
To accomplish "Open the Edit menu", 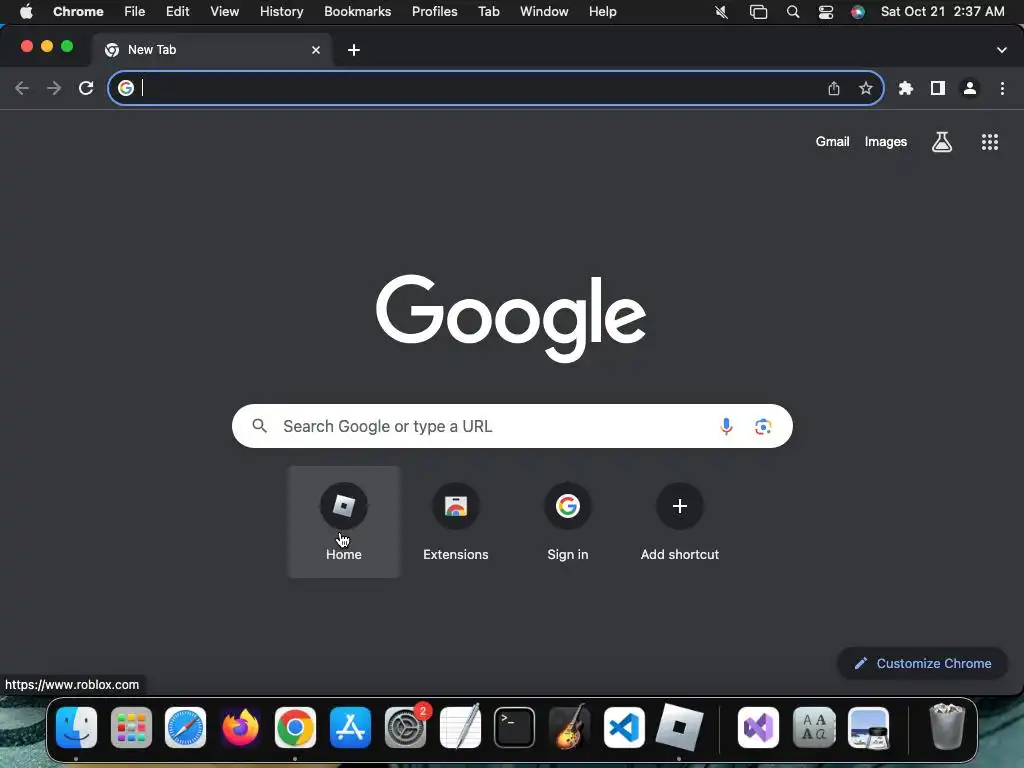I will tap(177, 12).
